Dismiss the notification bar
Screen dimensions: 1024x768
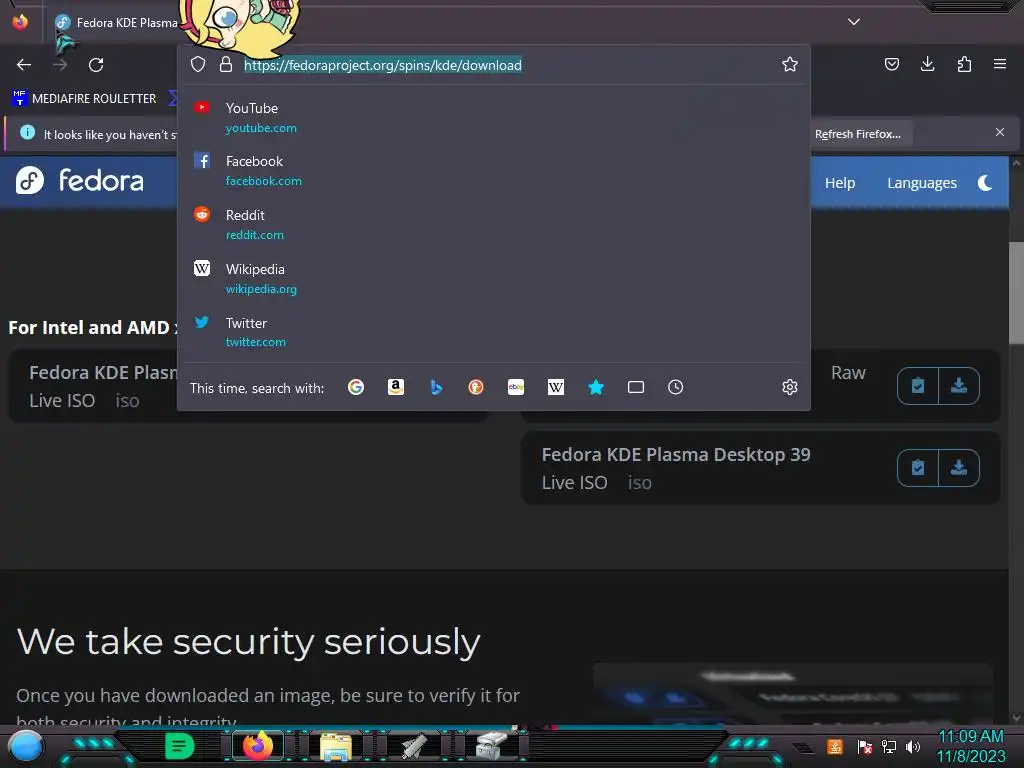click(1000, 132)
